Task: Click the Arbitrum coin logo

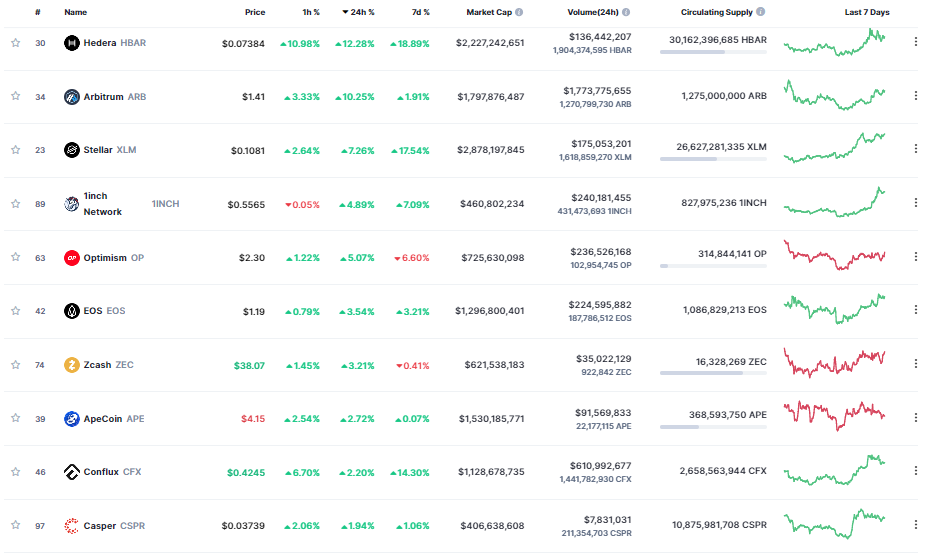Action: 72,97
